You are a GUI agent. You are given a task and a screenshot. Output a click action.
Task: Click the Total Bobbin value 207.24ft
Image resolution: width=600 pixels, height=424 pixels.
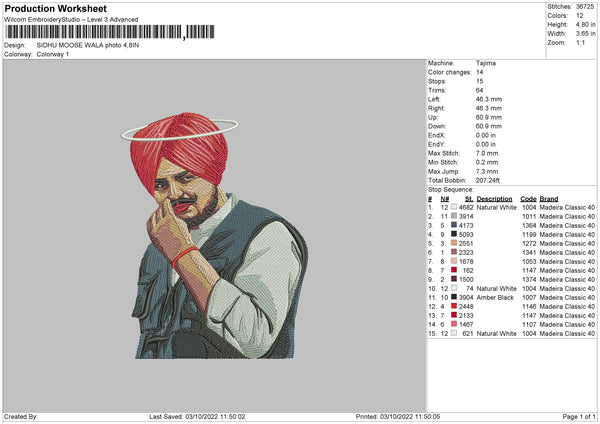[x=488, y=181]
